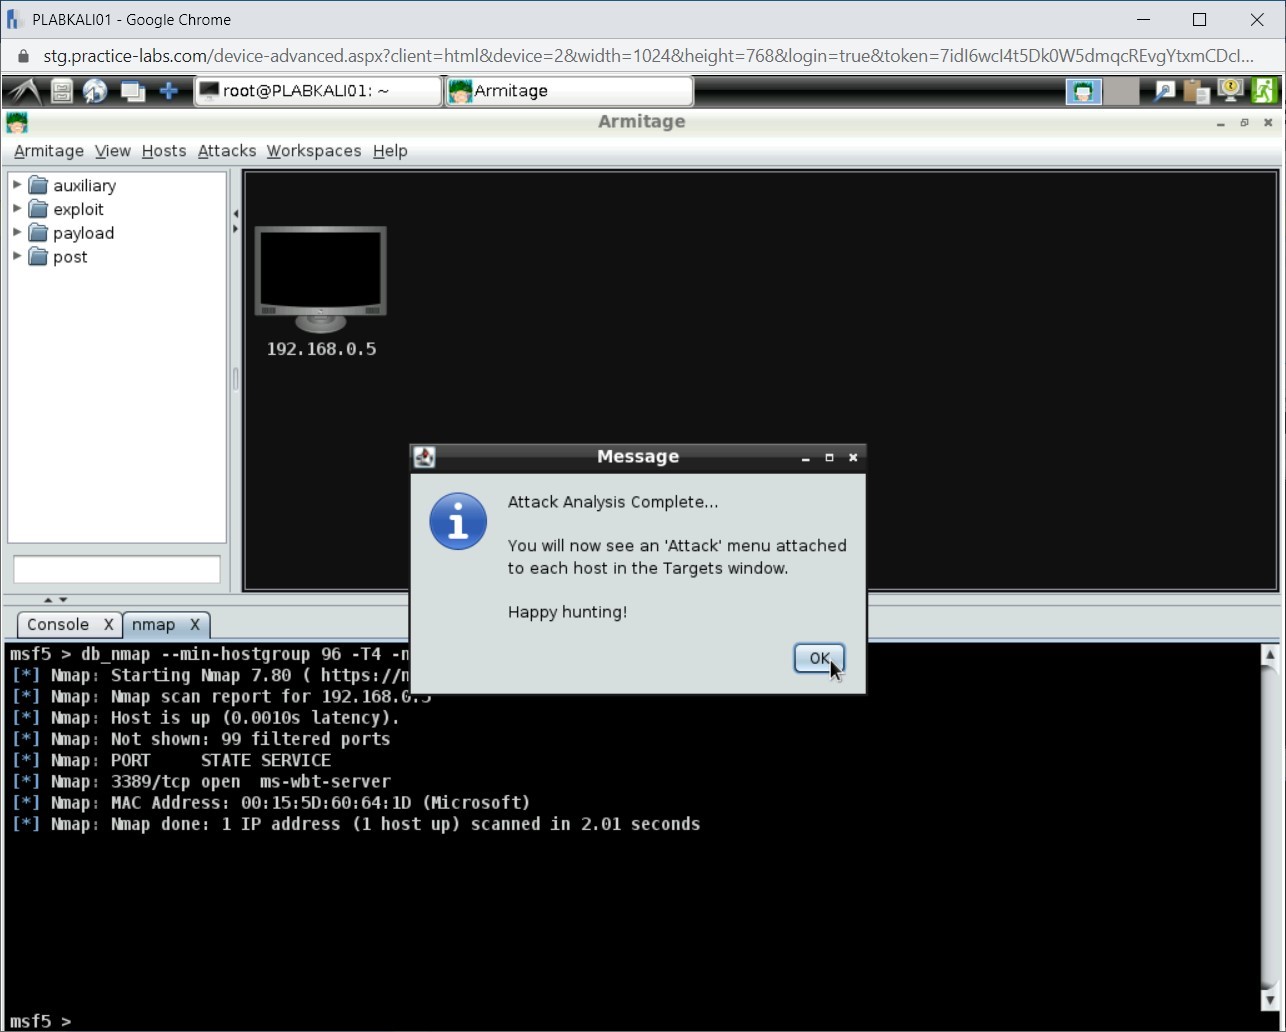
Task: Switch to the Console tab
Action: (58, 624)
